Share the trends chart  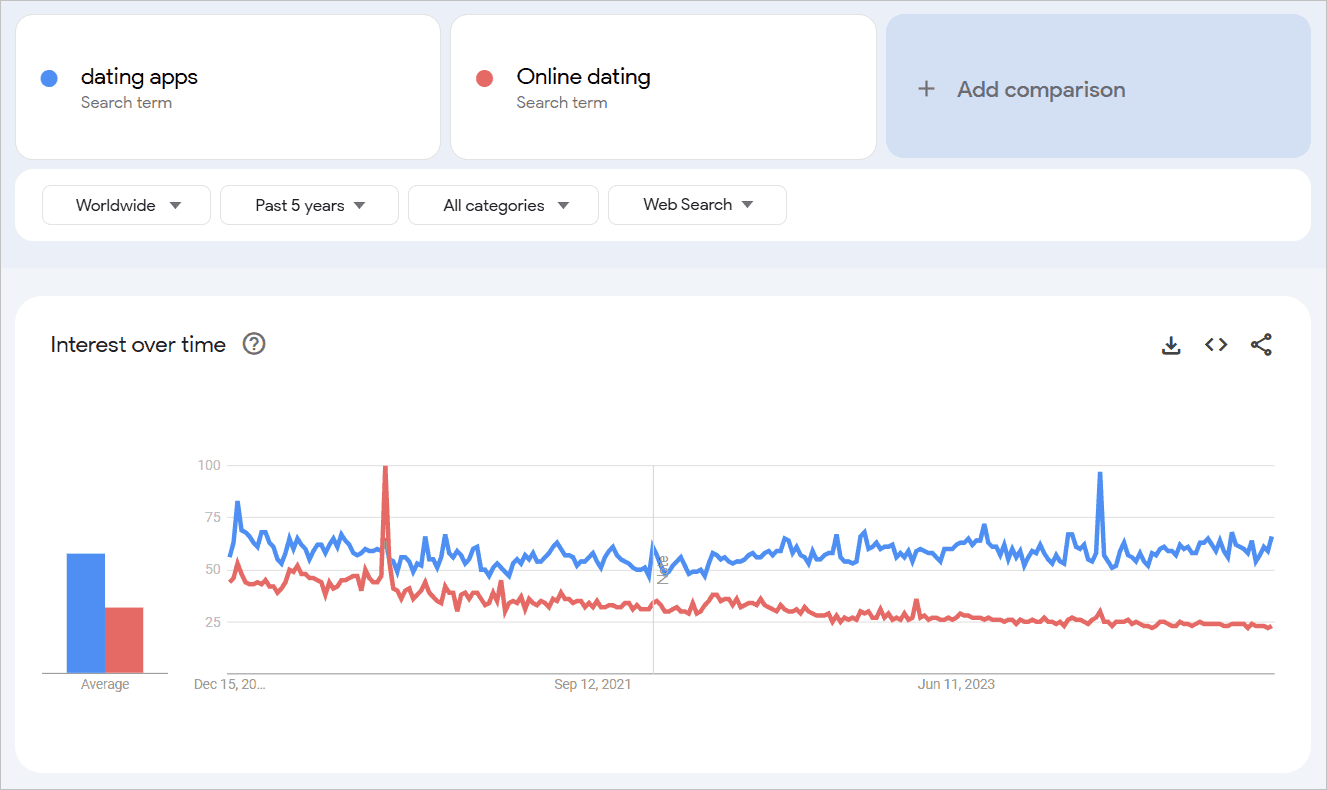point(1261,344)
